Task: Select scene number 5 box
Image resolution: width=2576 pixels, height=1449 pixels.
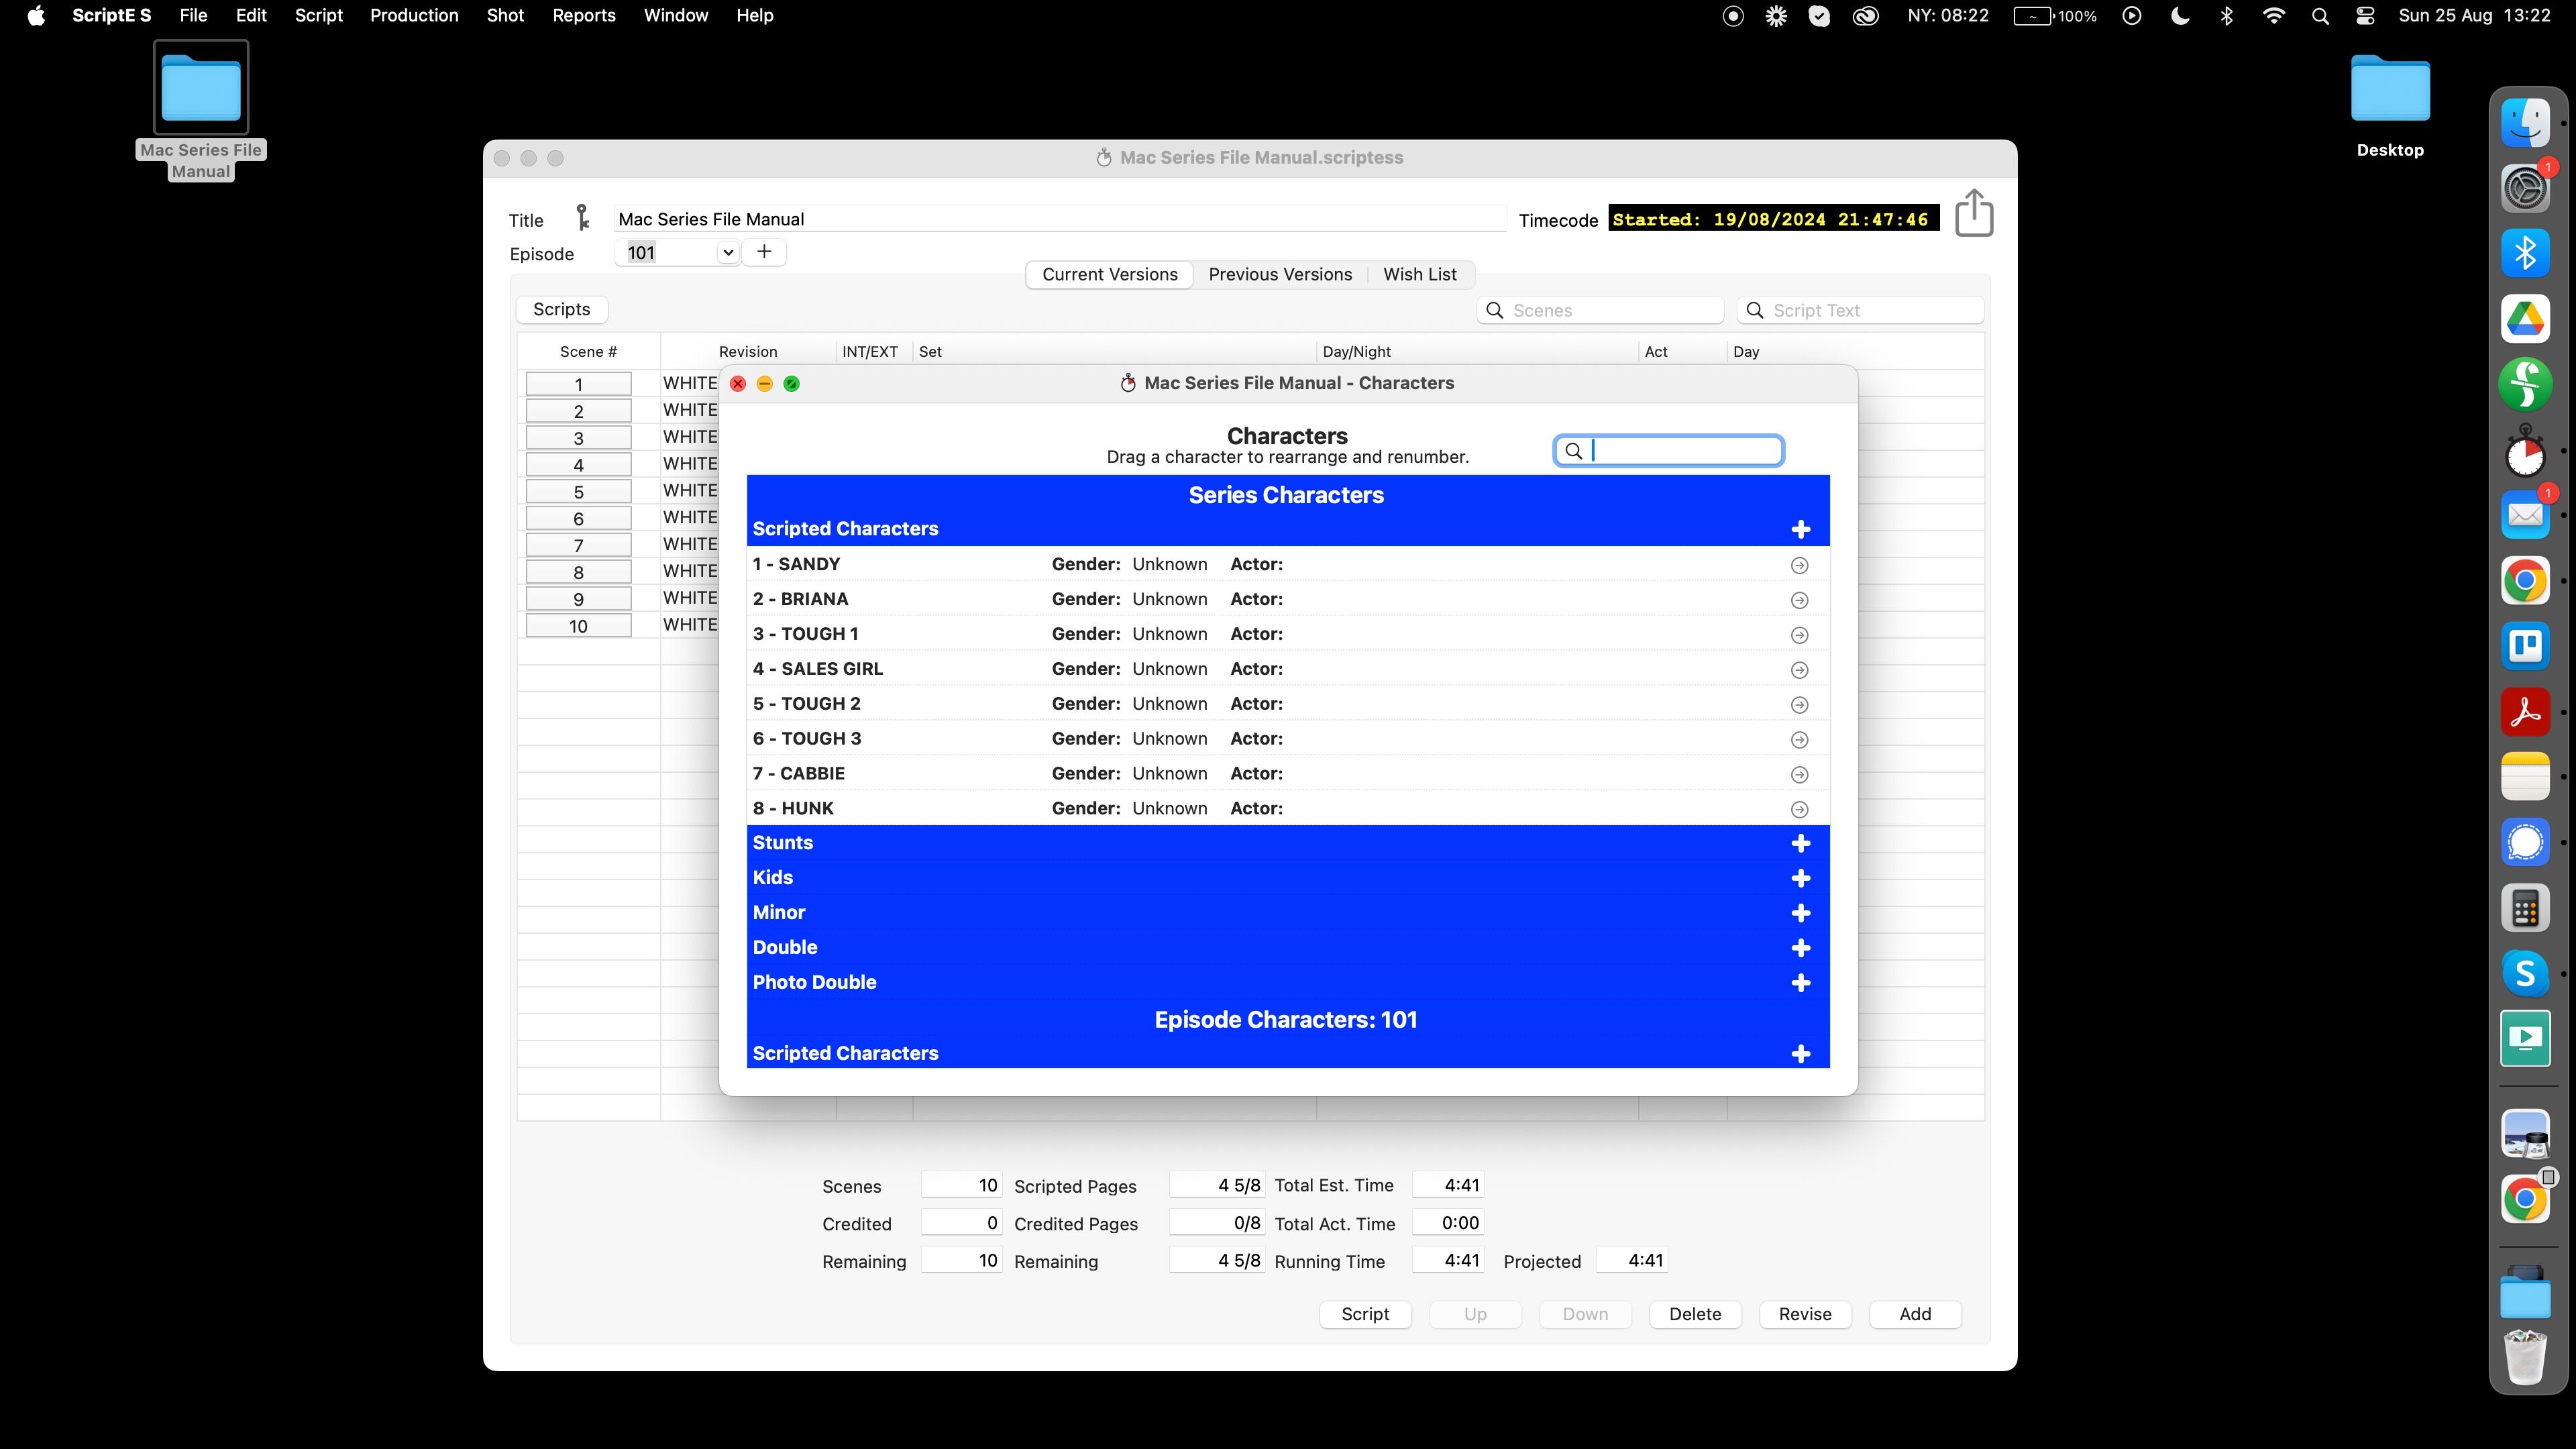Action: pos(578,492)
